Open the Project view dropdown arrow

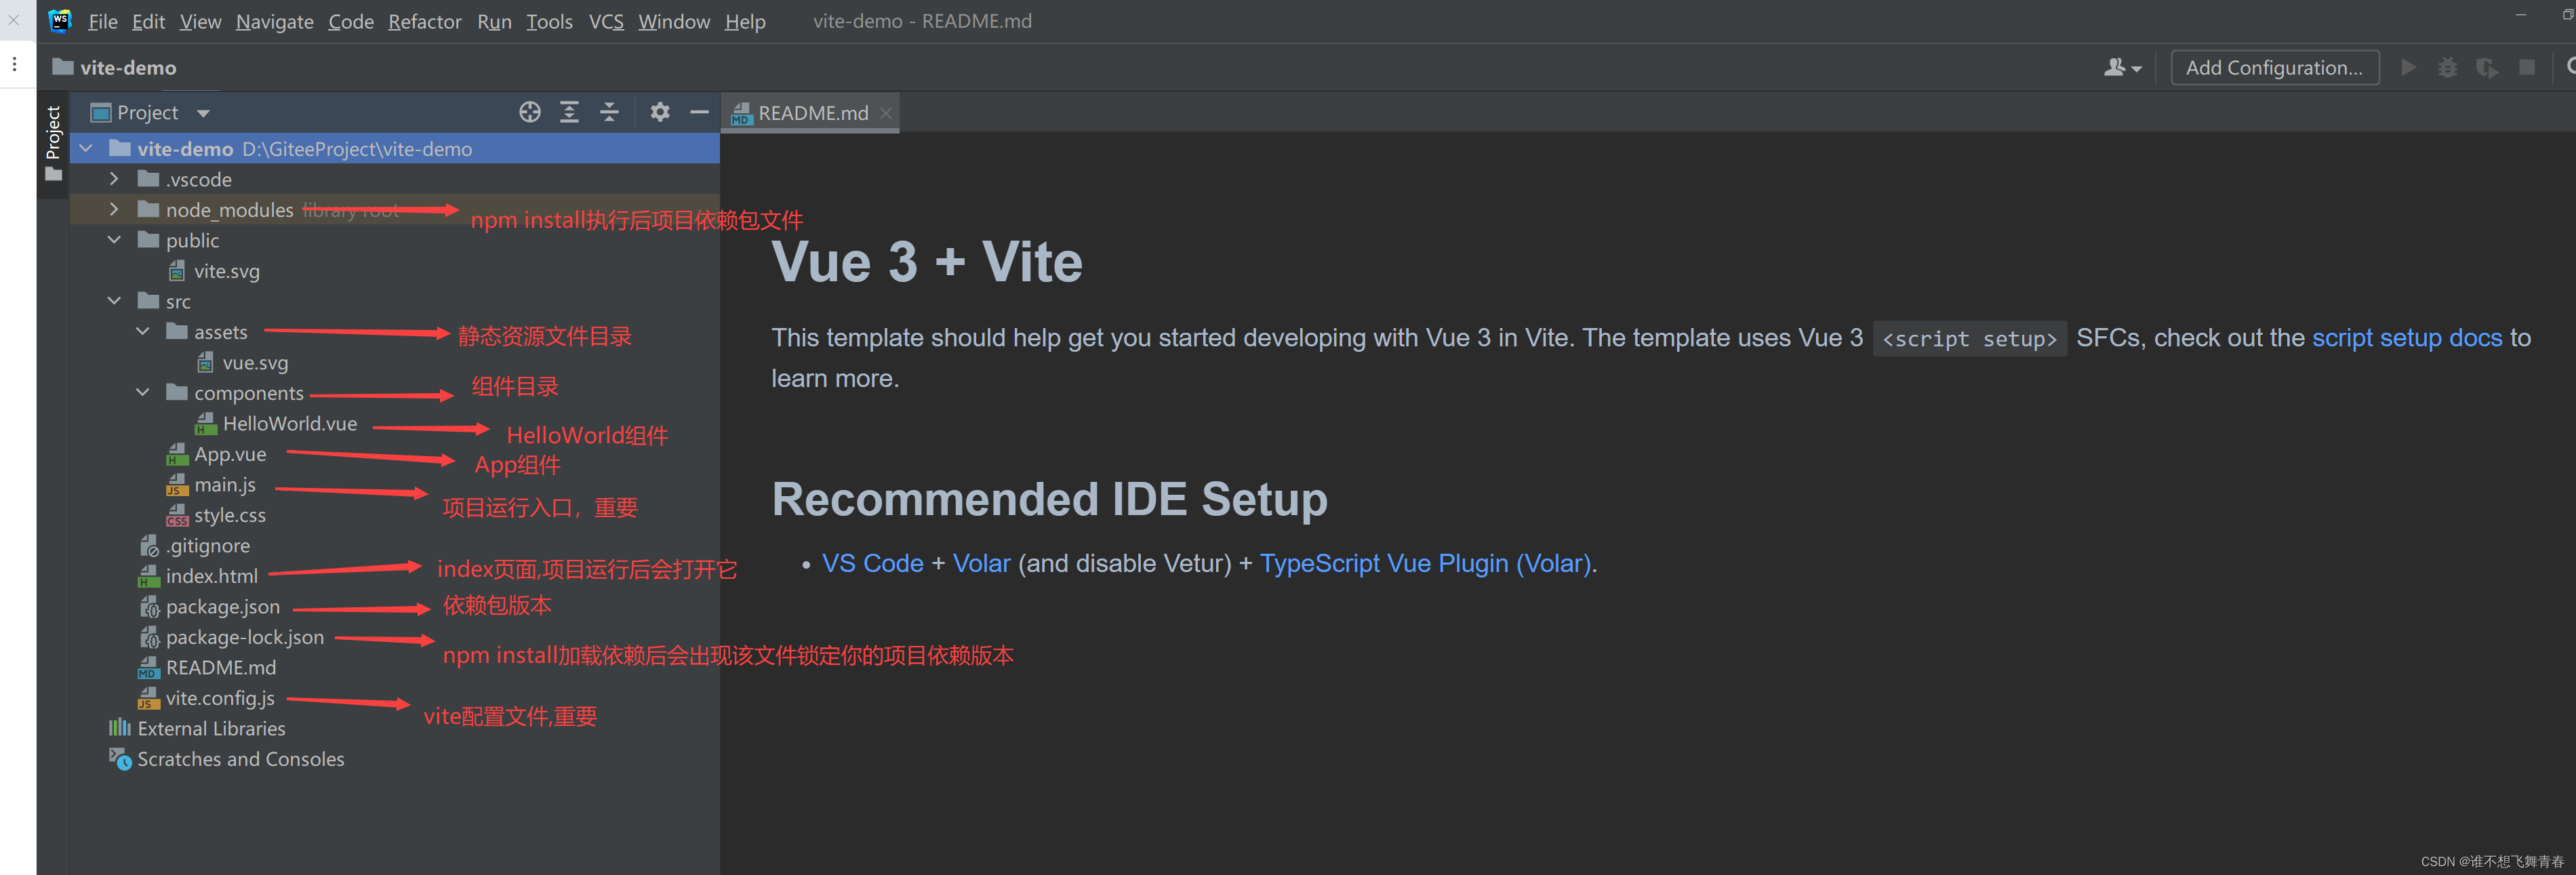[203, 113]
